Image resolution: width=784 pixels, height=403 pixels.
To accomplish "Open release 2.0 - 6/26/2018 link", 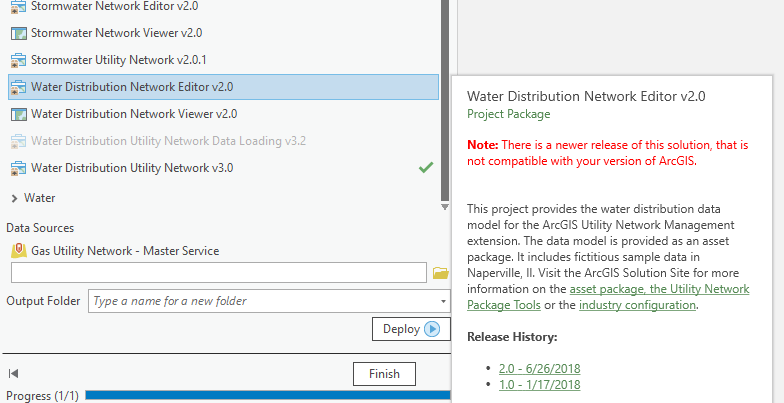I will click(540, 369).
